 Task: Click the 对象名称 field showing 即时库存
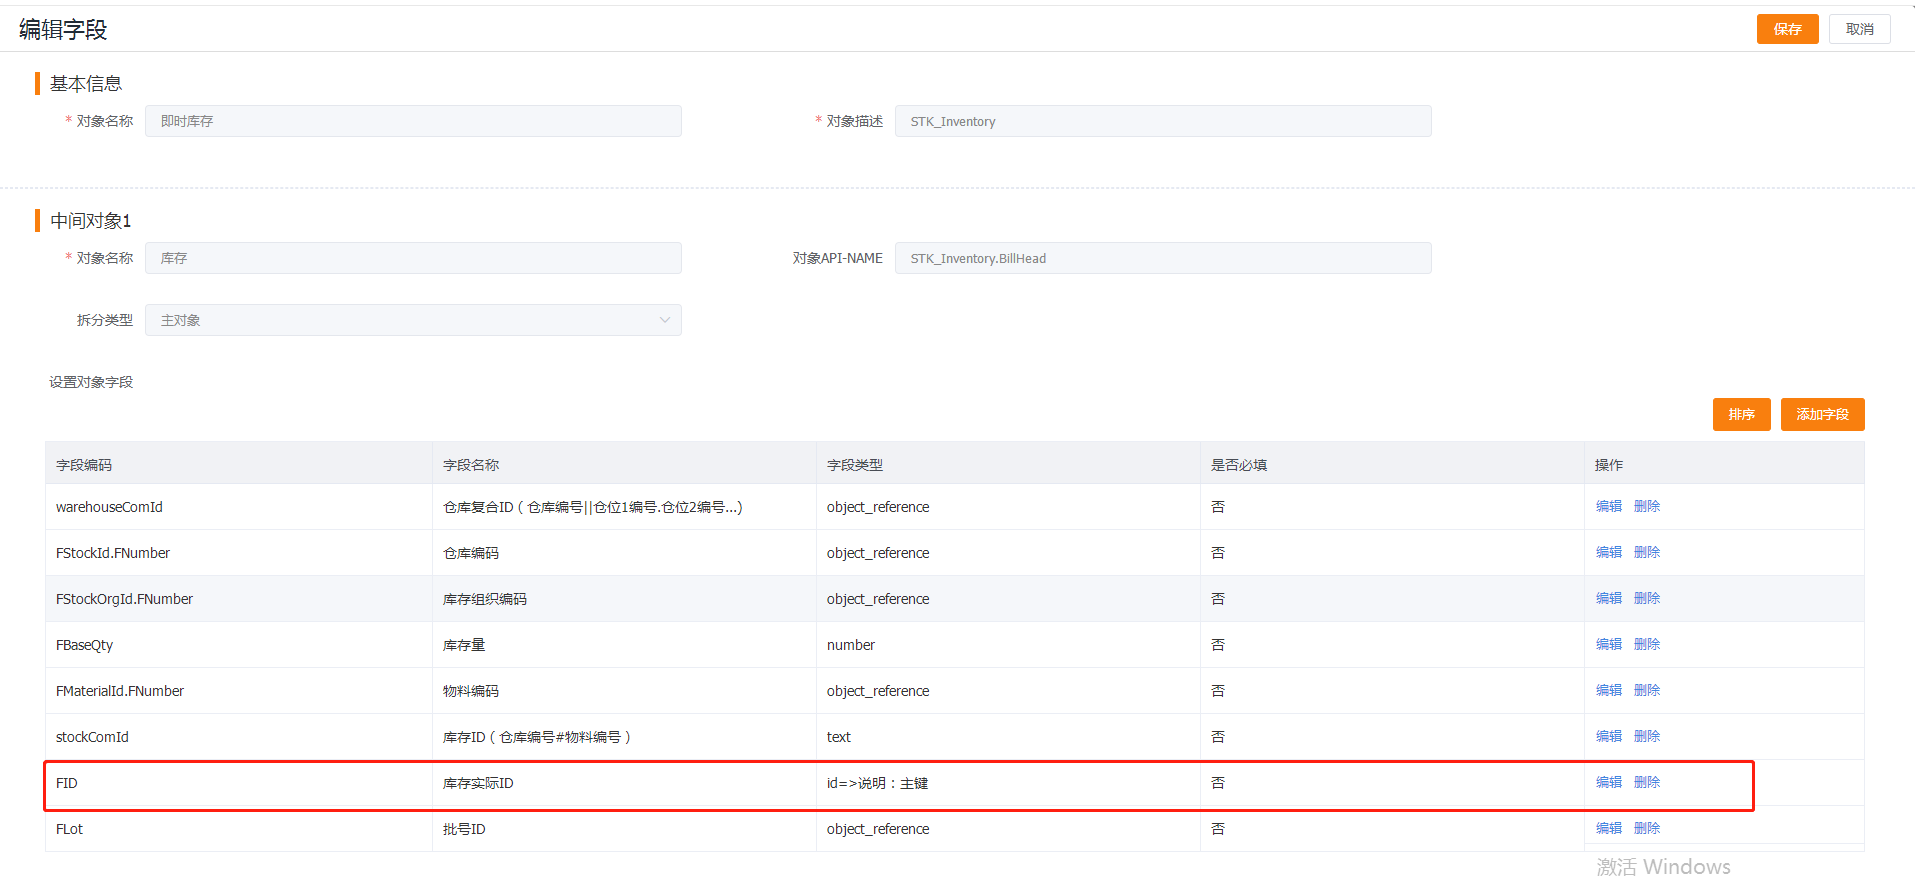[x=413, y=121]
